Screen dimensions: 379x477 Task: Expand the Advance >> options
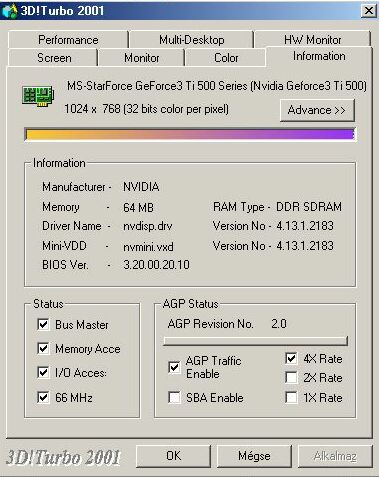click(317, 110)
